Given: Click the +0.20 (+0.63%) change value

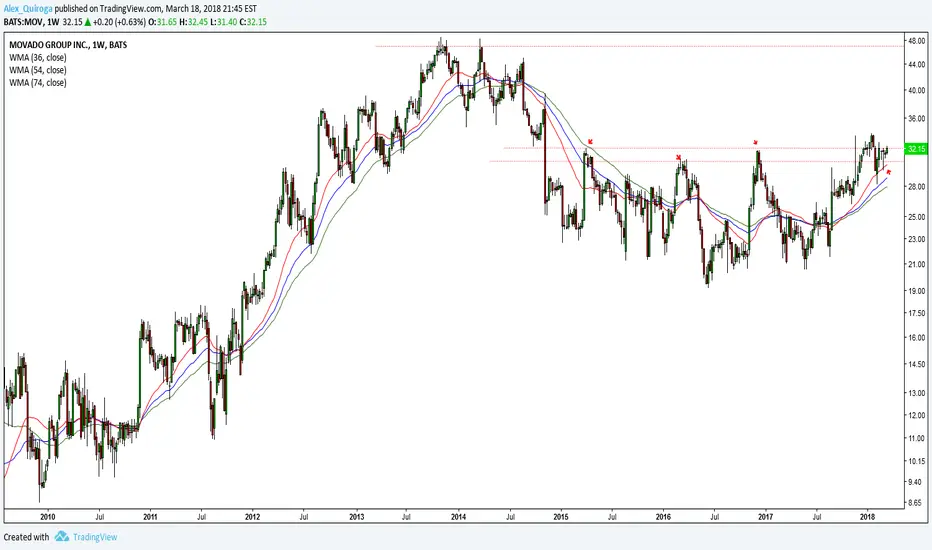Looking at the screenshot, I should click(119, 22).
